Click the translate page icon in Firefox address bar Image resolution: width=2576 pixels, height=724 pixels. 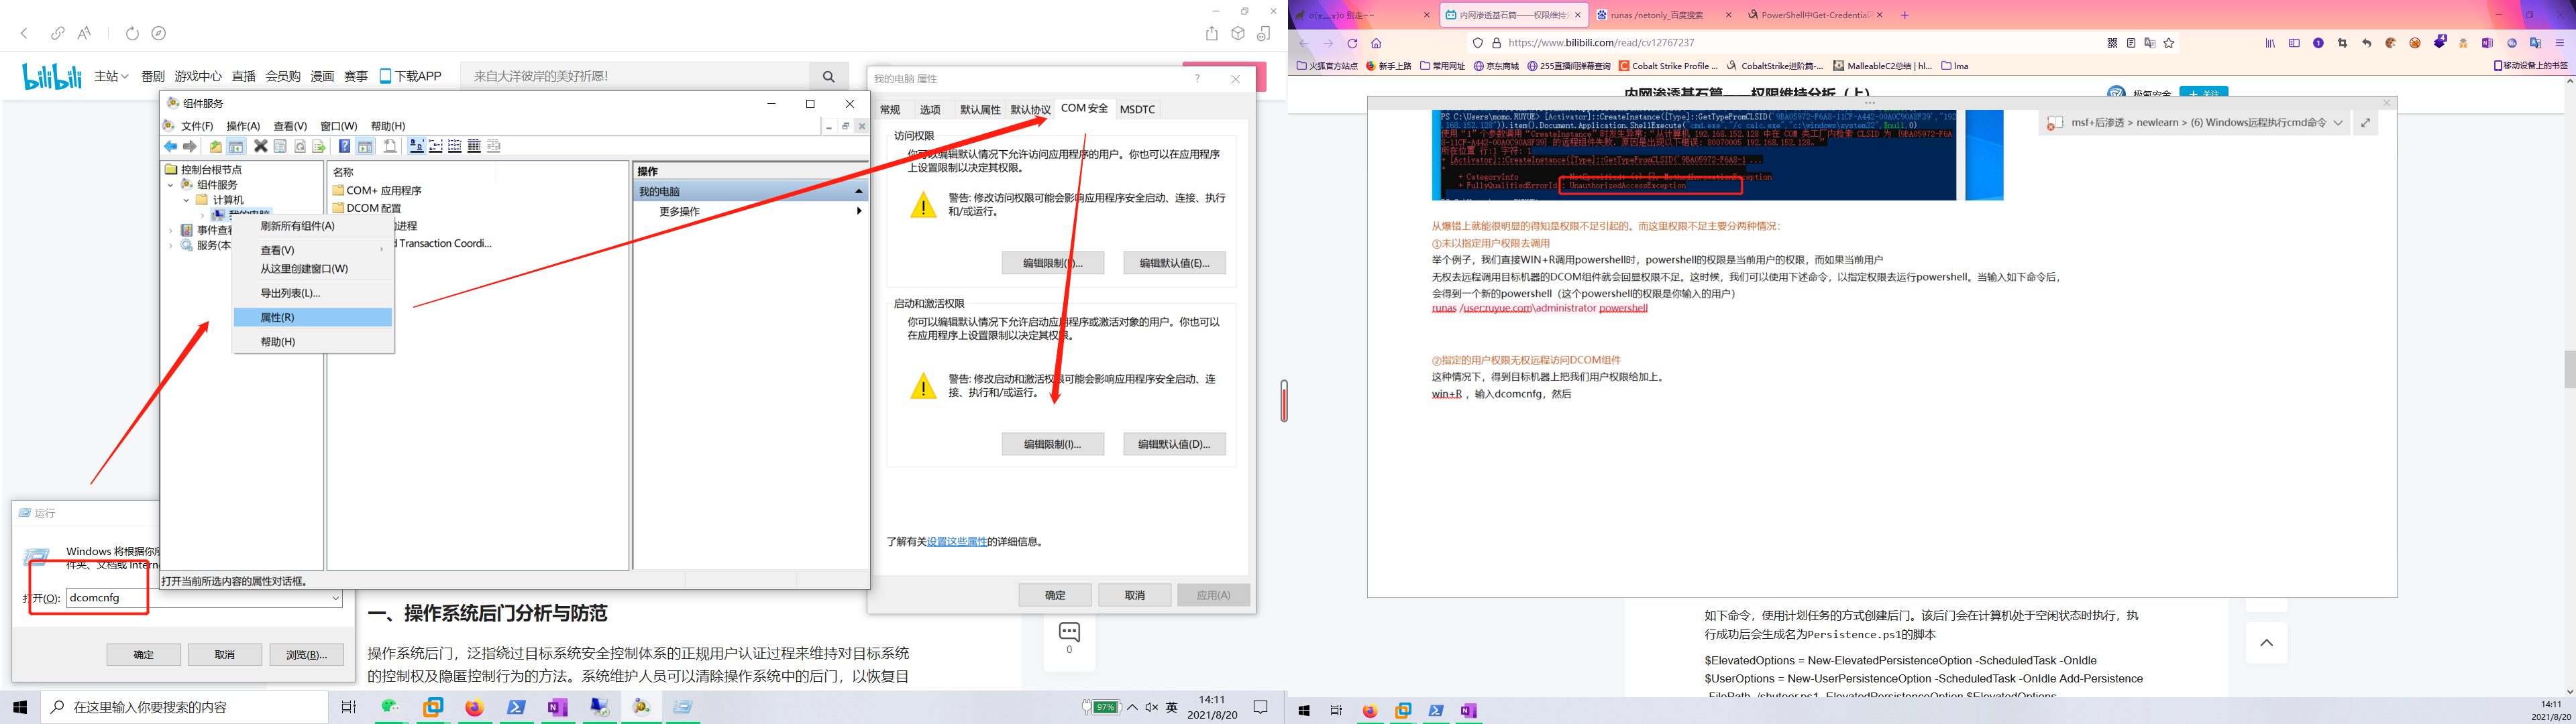click(x=2150, y=42)
